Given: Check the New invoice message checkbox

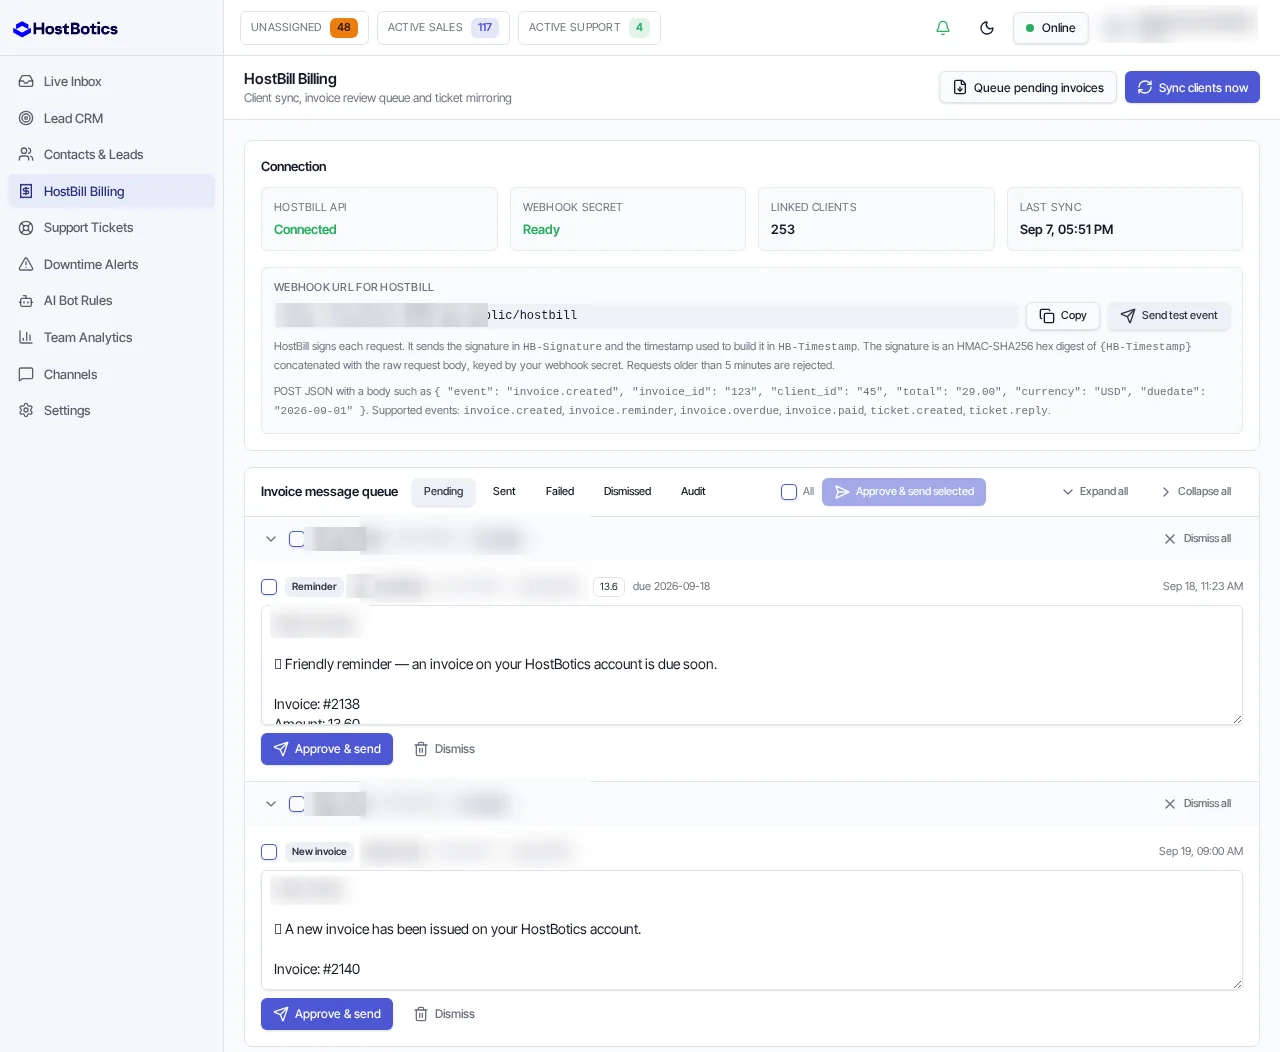Looking at the screenshot, I should (x=269, y=852).
